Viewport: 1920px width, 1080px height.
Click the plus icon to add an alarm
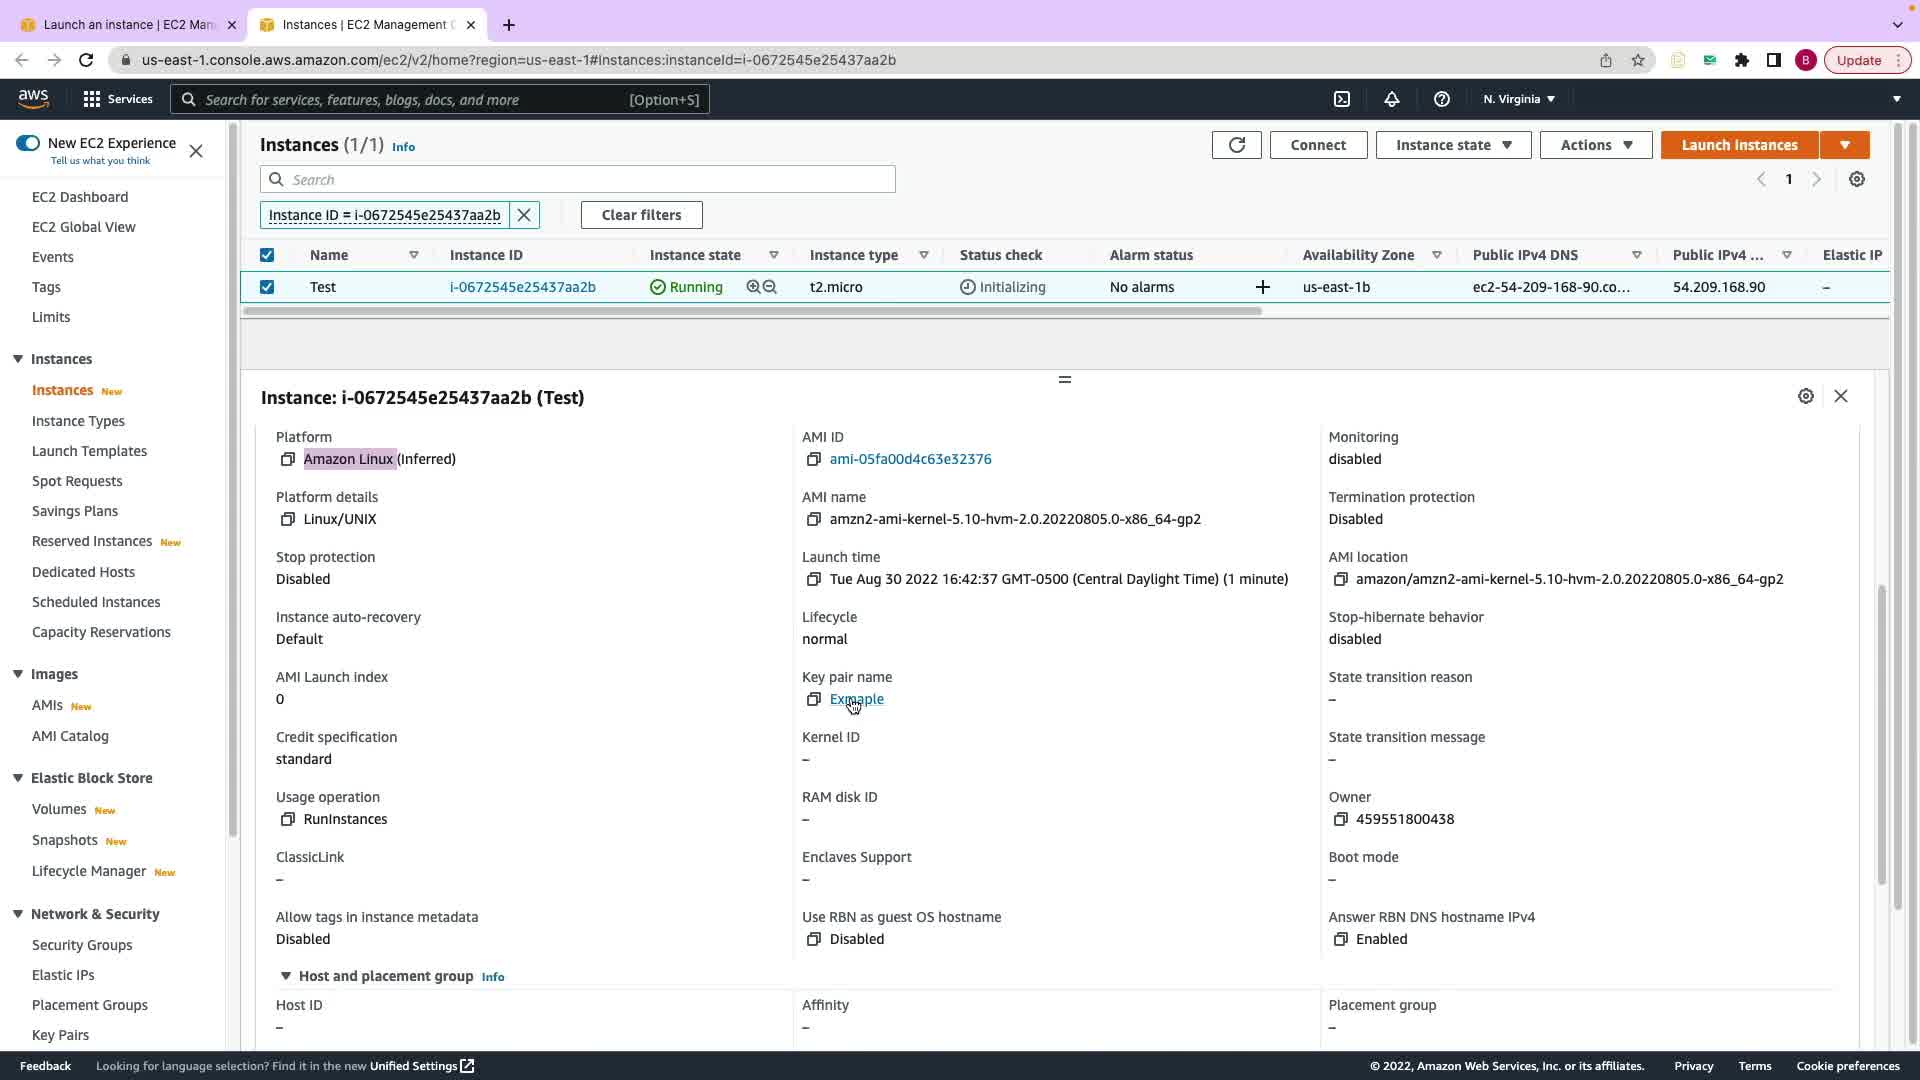click(x=1262, y=287)
